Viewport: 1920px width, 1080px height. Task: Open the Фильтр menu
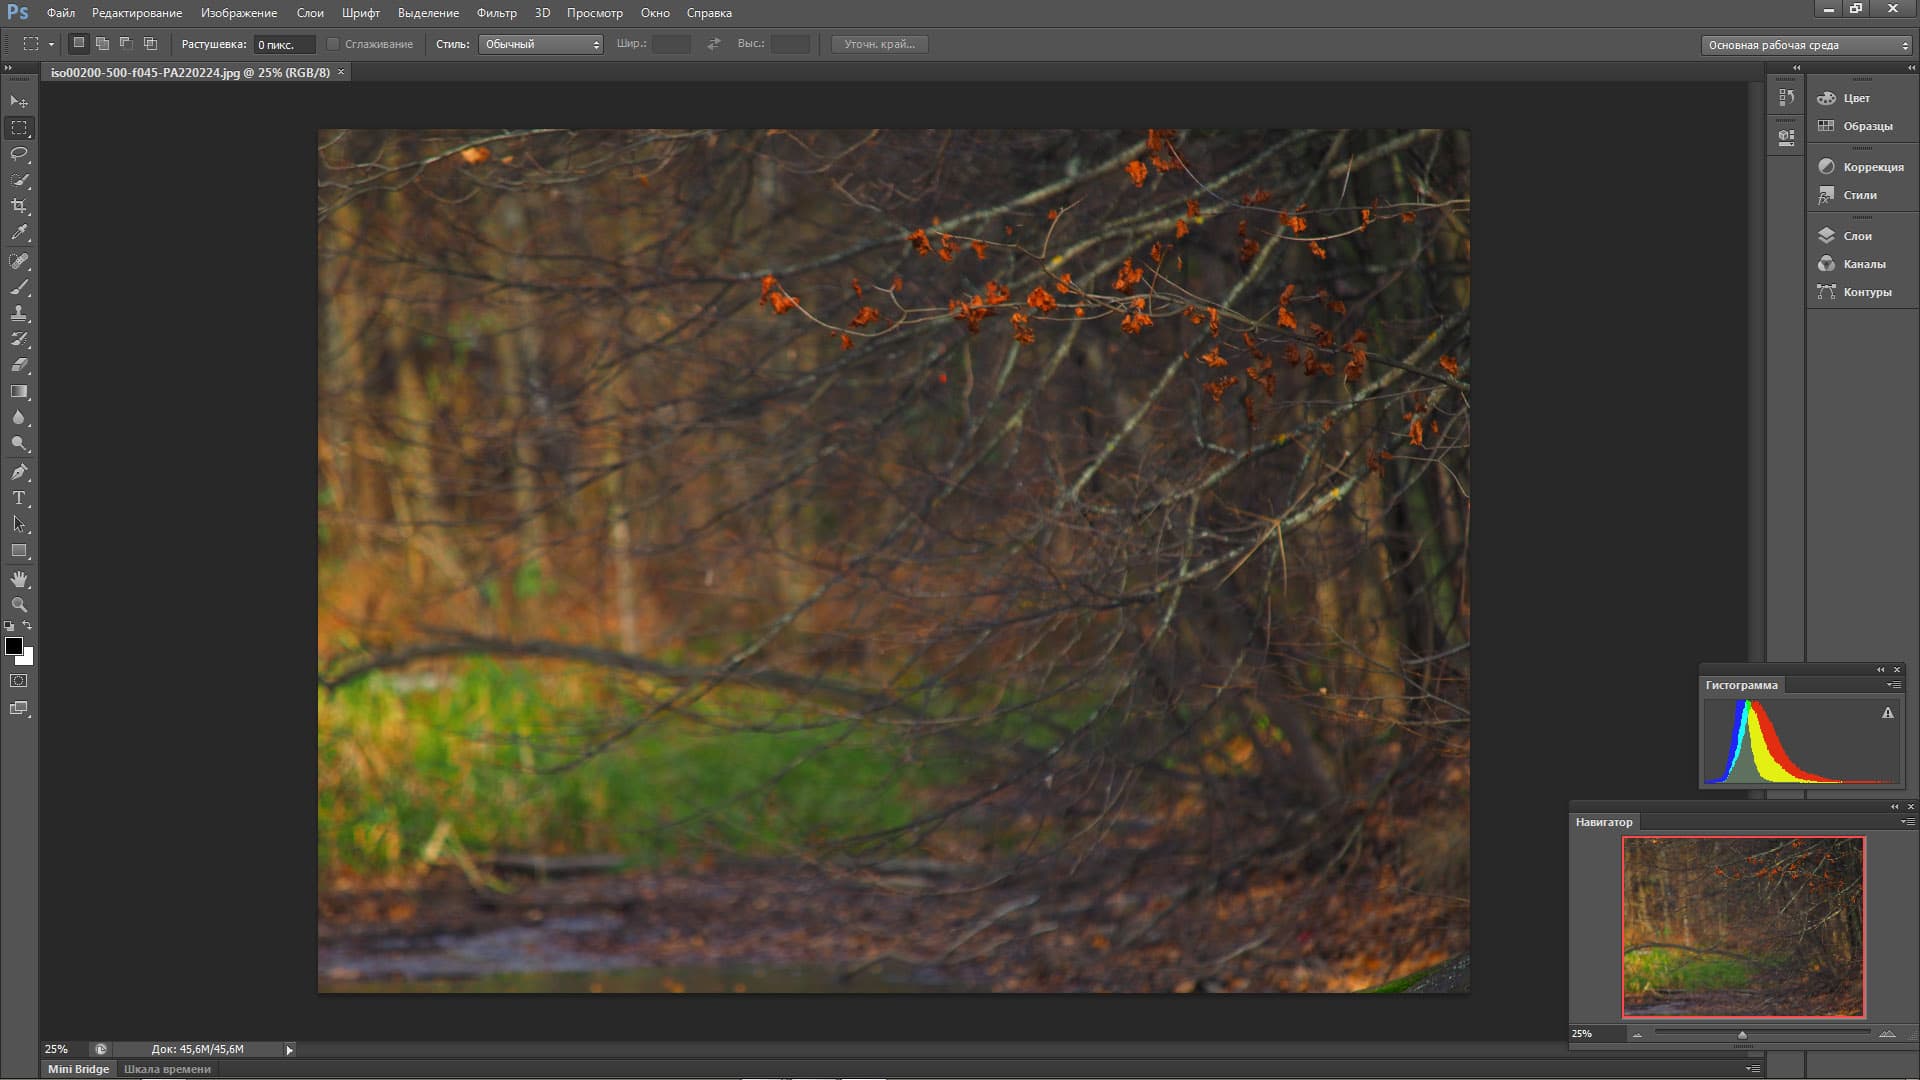tap(496, 13)
